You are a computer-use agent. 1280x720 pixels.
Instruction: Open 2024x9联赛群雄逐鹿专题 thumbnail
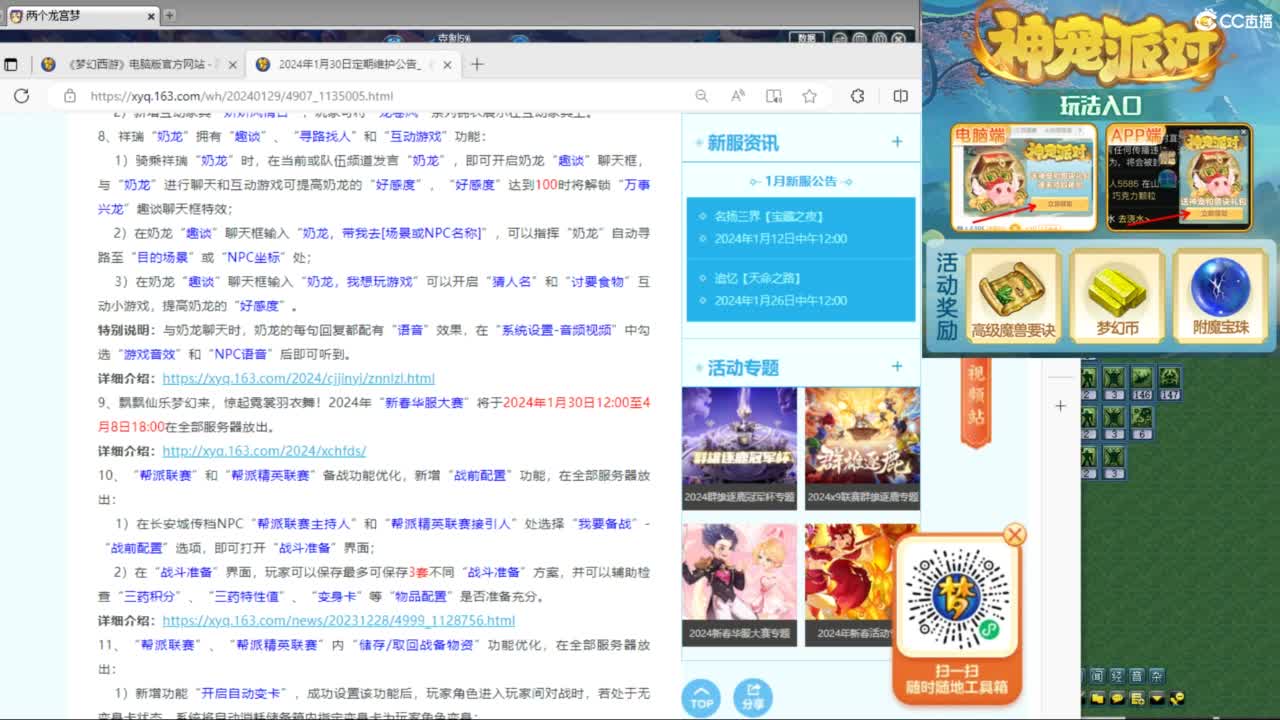point(862,449)
